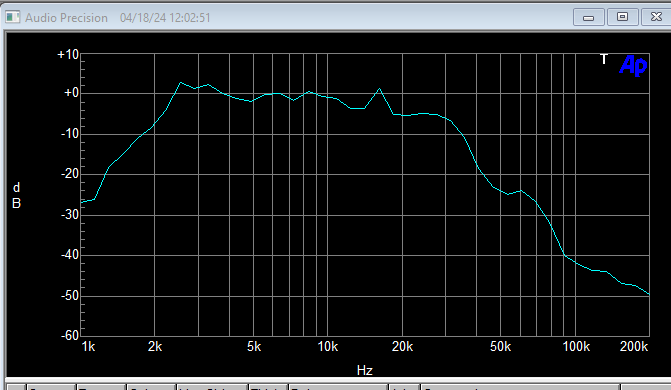Screen dimensions: 671x390
Task: Click the -30 label on vertical axis
Action: (70, 214)
